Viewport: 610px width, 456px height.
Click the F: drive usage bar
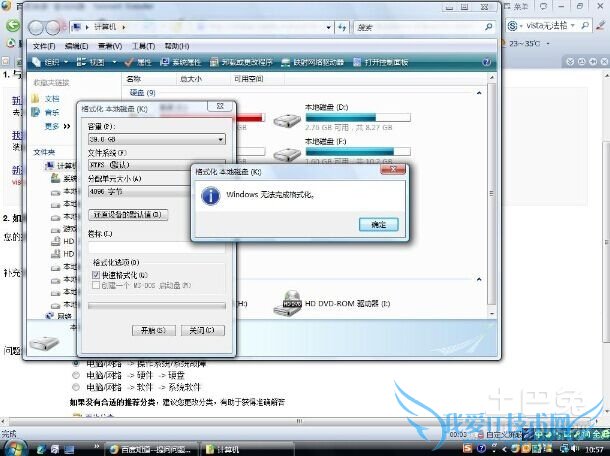click(358, 151)
